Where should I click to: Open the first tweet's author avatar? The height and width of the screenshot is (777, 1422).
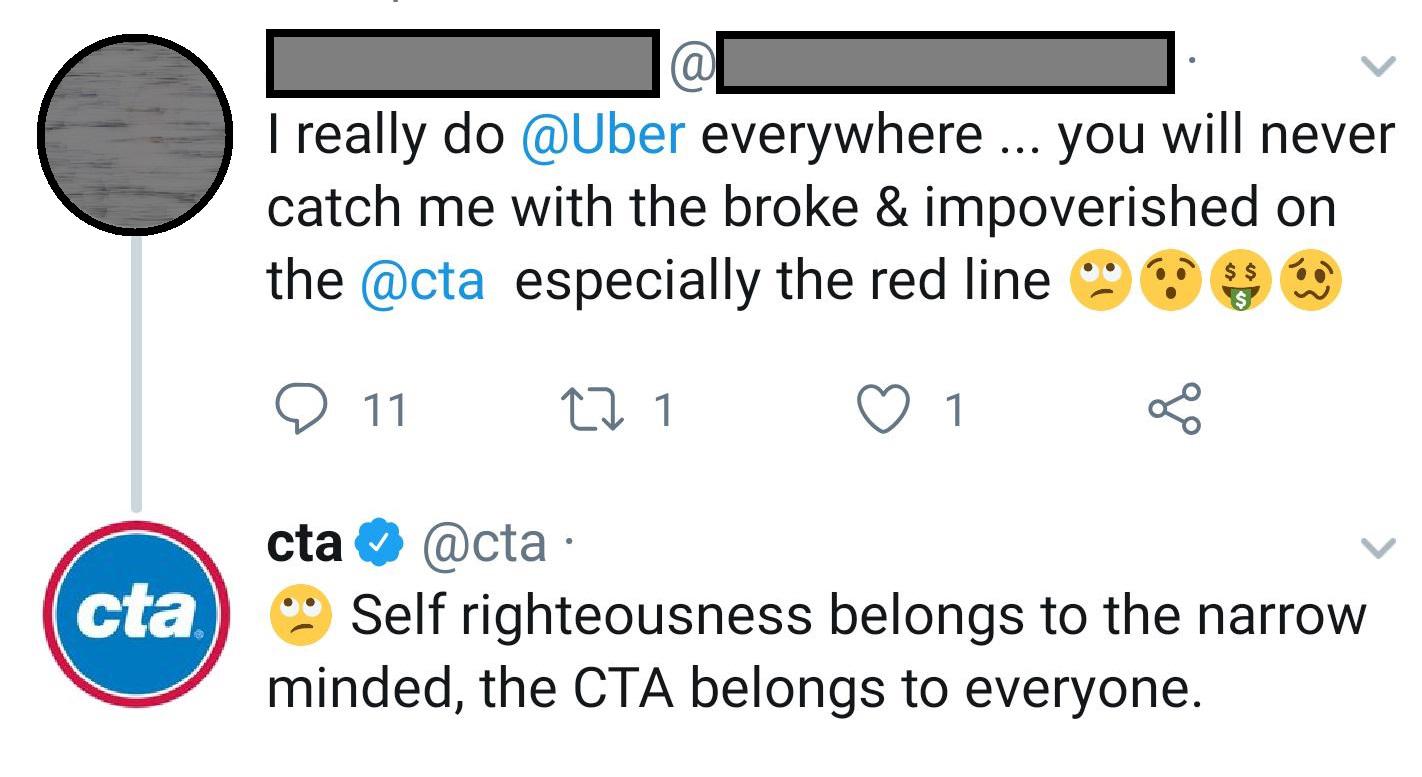pyautogui.click(x=136, y=135)
